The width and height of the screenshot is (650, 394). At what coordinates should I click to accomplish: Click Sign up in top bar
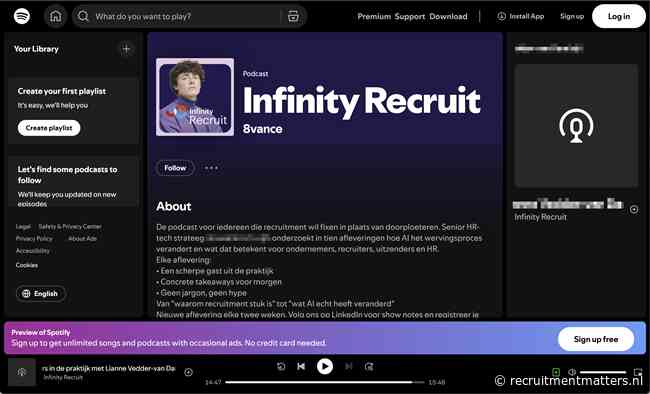tap(572, 16)
